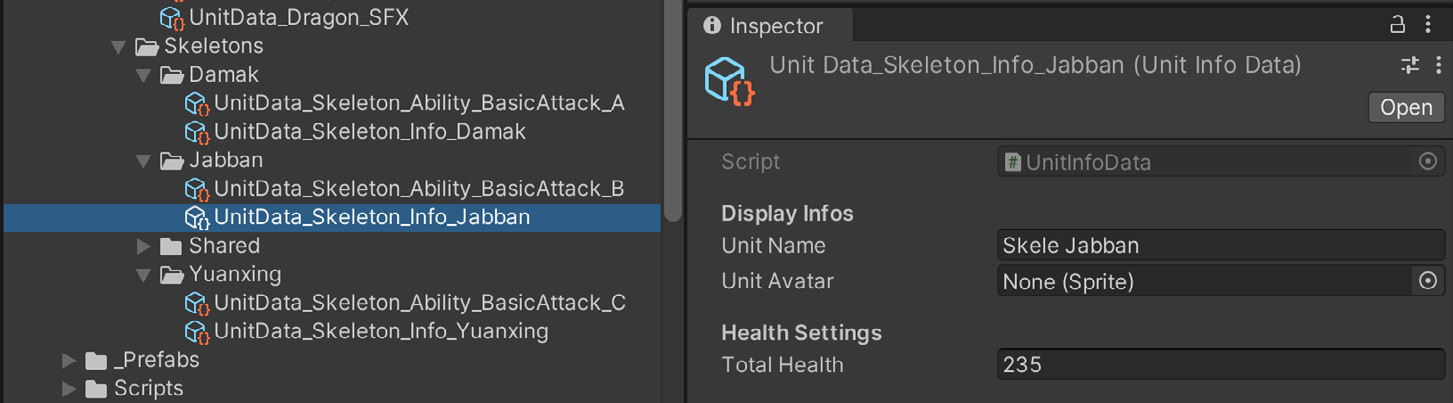The image size is (1453, 403).
Task: Click the Open button
Action: (x=1406, y=108)
